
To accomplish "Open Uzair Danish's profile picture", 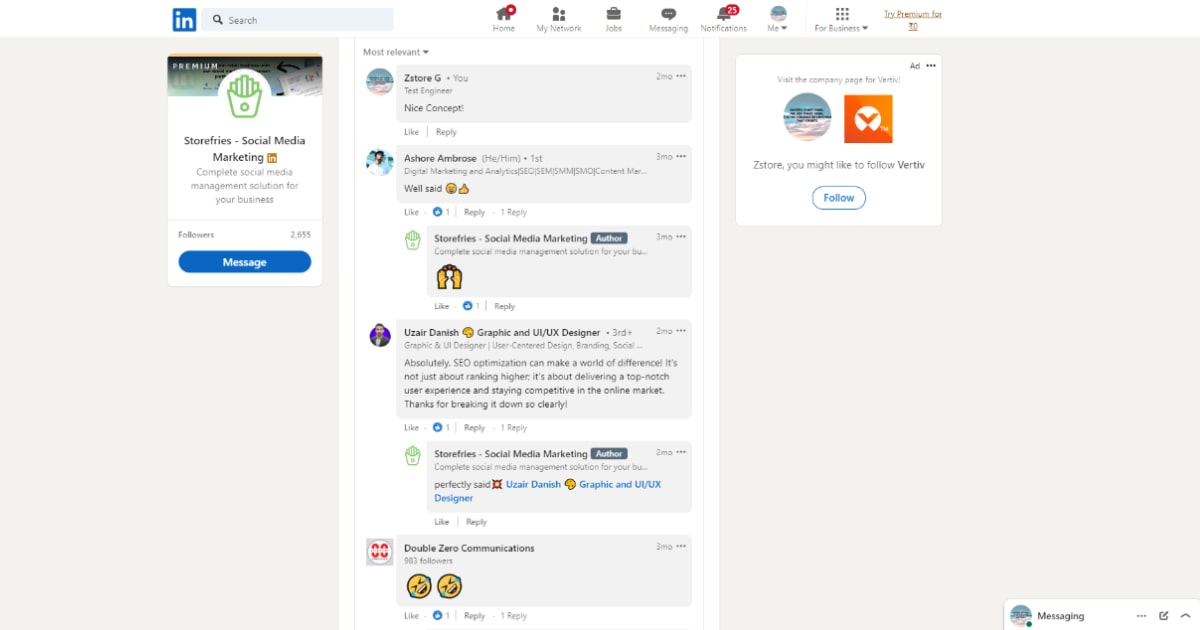I will (x=380, y=336).
